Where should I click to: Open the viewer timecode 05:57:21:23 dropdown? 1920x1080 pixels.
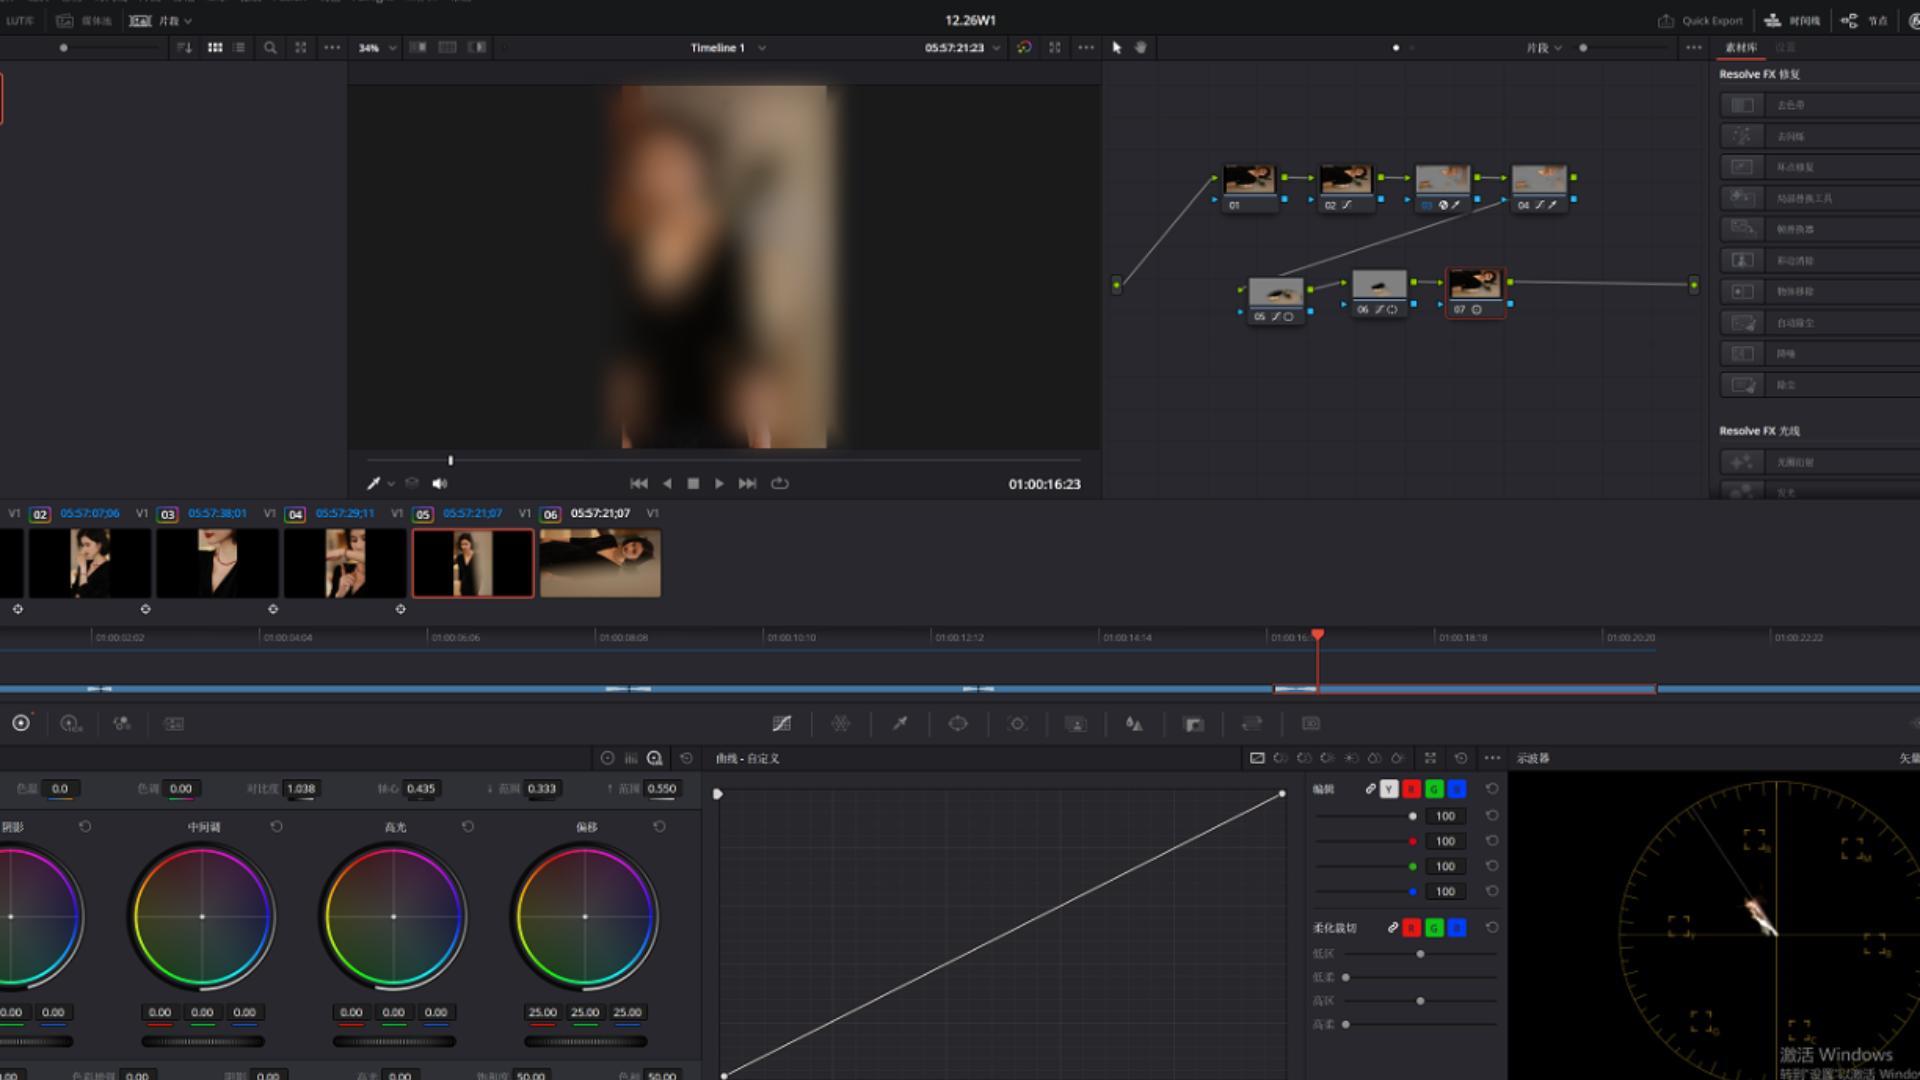click(x=961, y=48)
